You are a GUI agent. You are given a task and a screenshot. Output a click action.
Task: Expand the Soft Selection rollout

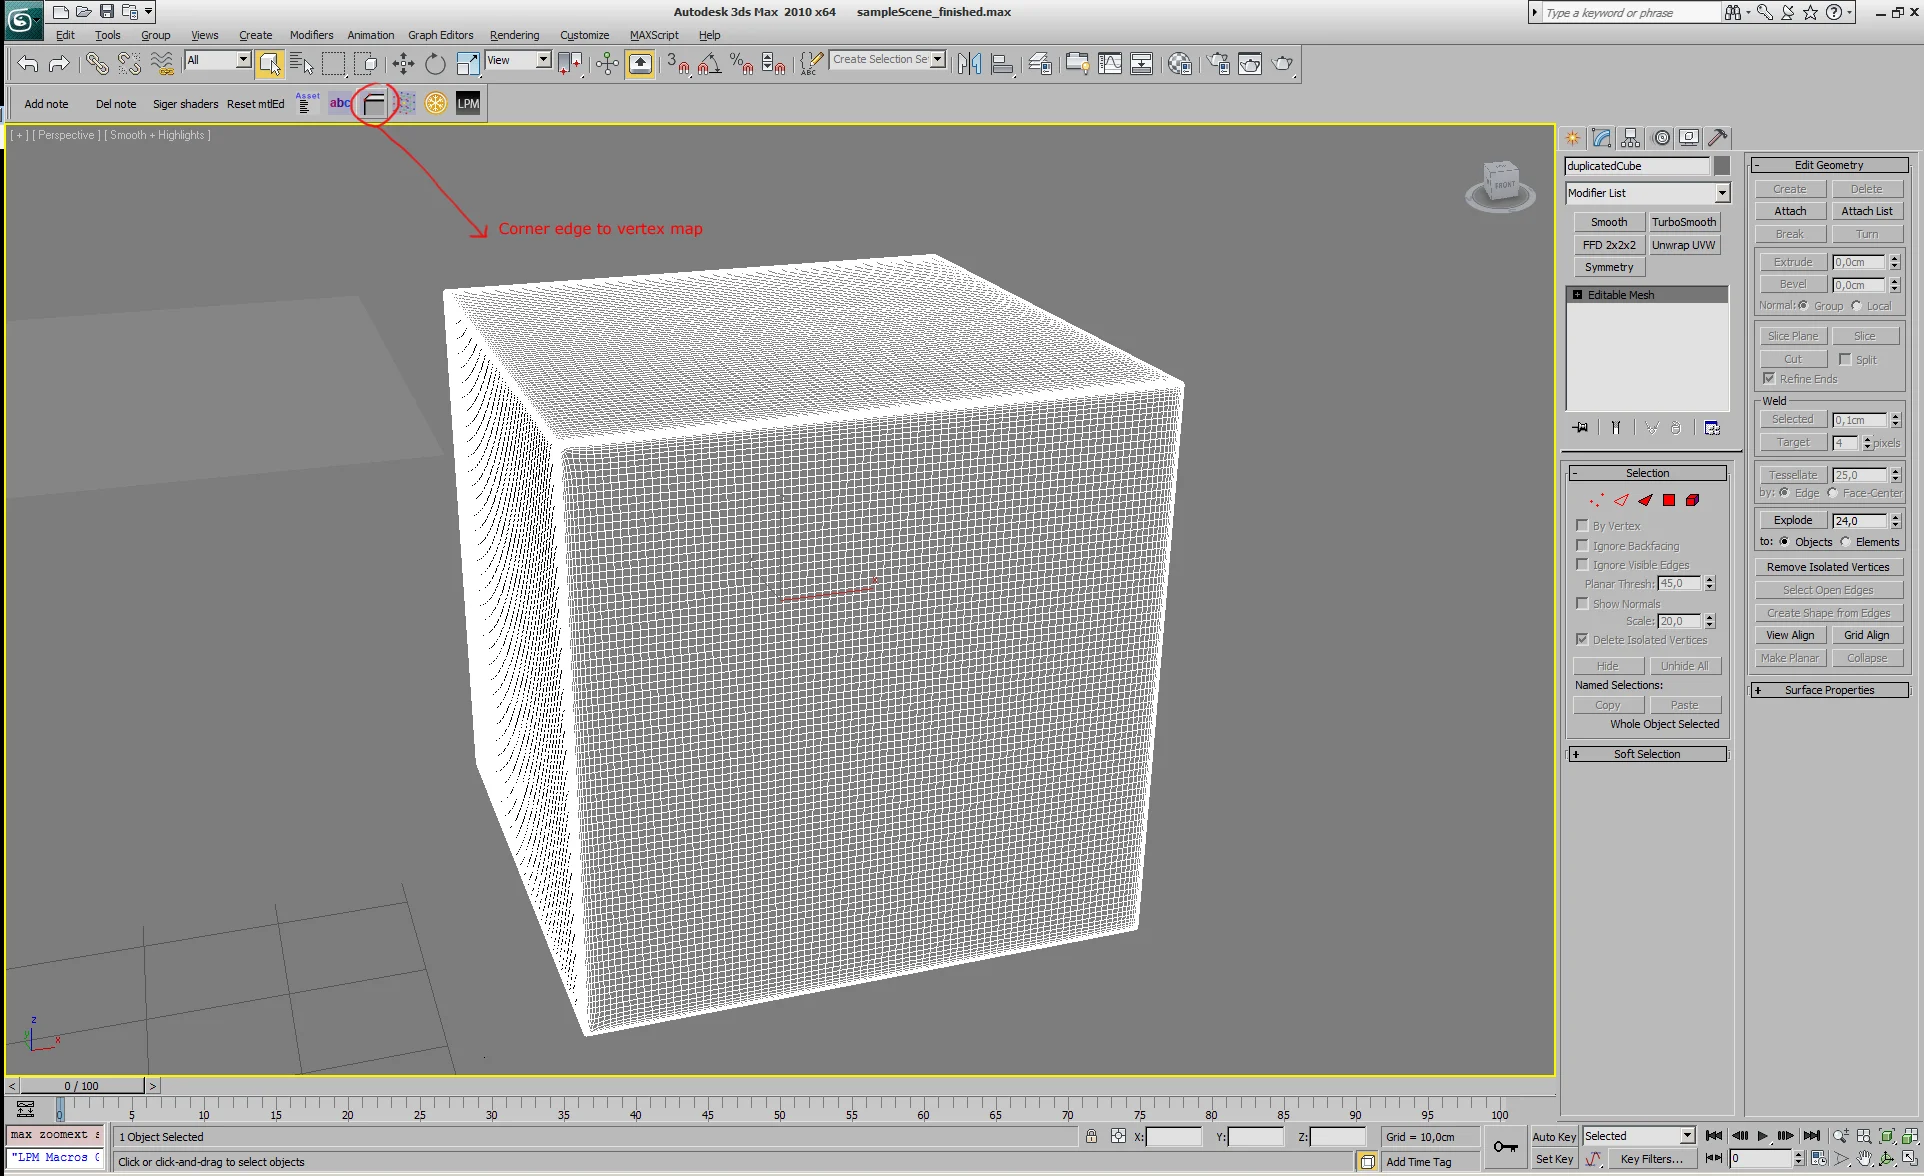click(1646, 754)
